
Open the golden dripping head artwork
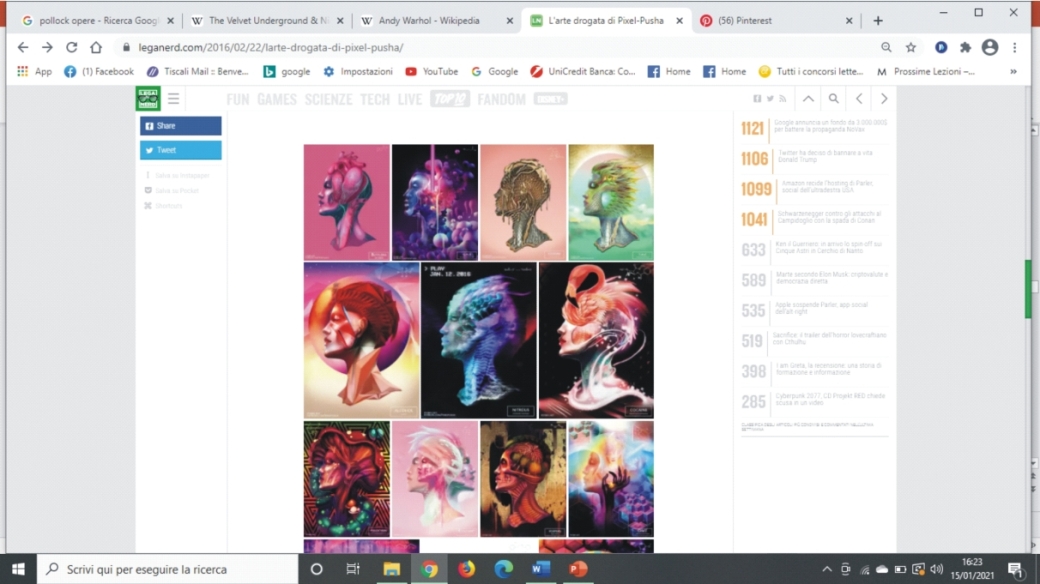coord(523,202)
